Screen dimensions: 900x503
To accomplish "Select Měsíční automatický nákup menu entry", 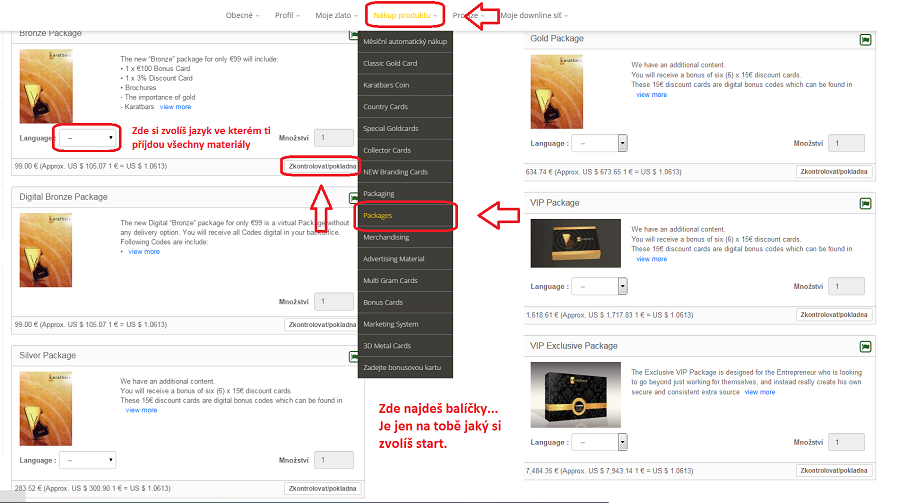I will pyautogui.click(x=405, y=41).
